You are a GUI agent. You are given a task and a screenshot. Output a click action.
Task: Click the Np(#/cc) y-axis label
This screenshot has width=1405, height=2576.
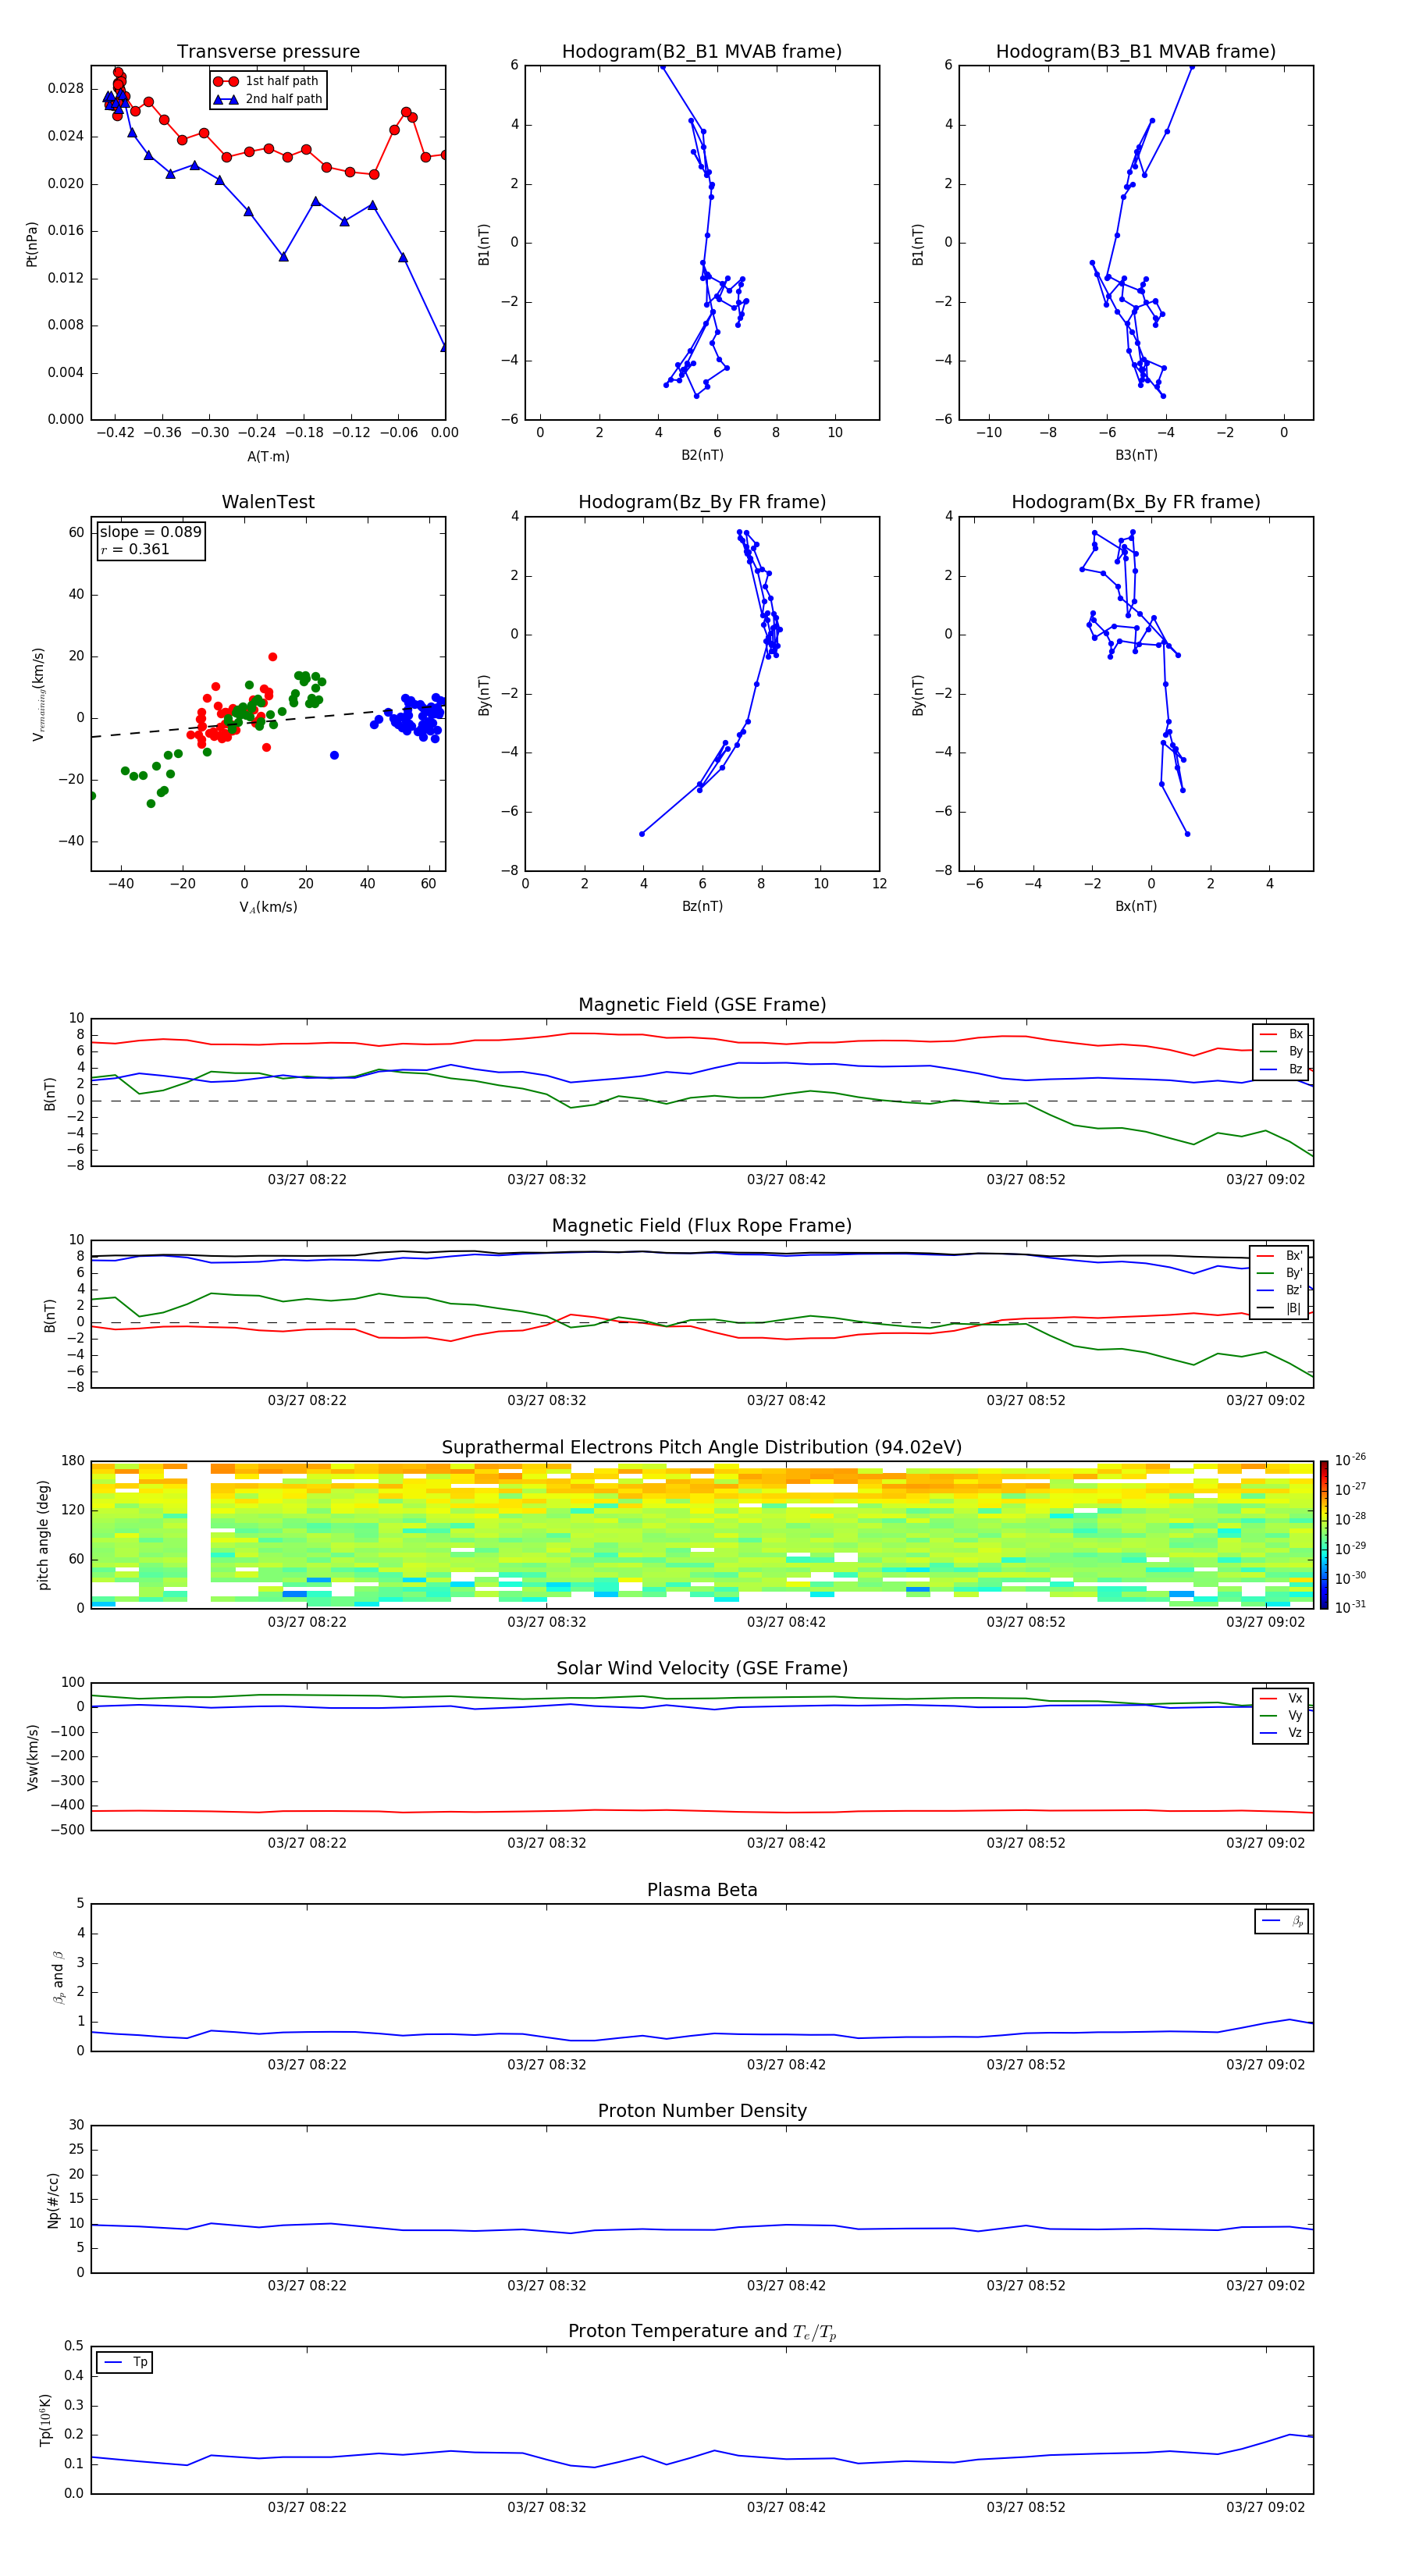coord(53,2200)
